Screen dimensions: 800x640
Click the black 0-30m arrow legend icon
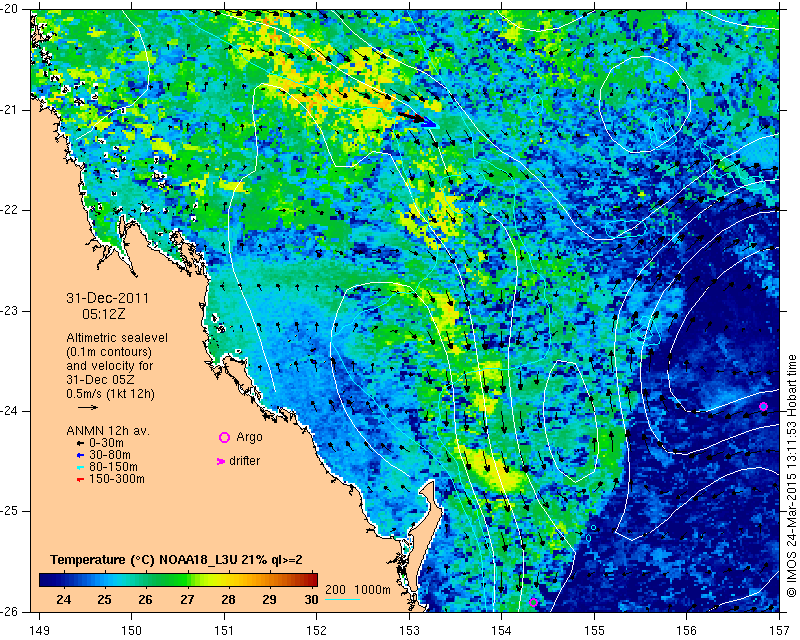[80, 444]
